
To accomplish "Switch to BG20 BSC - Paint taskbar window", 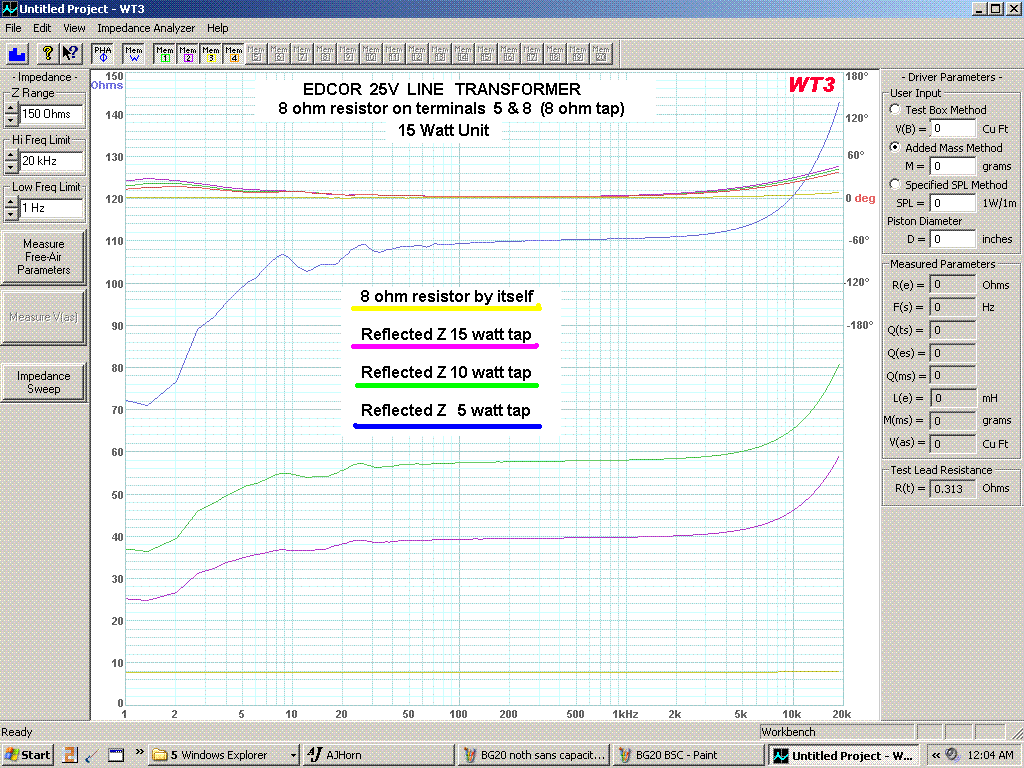I will pyautogui.click(x=688, y=755).
